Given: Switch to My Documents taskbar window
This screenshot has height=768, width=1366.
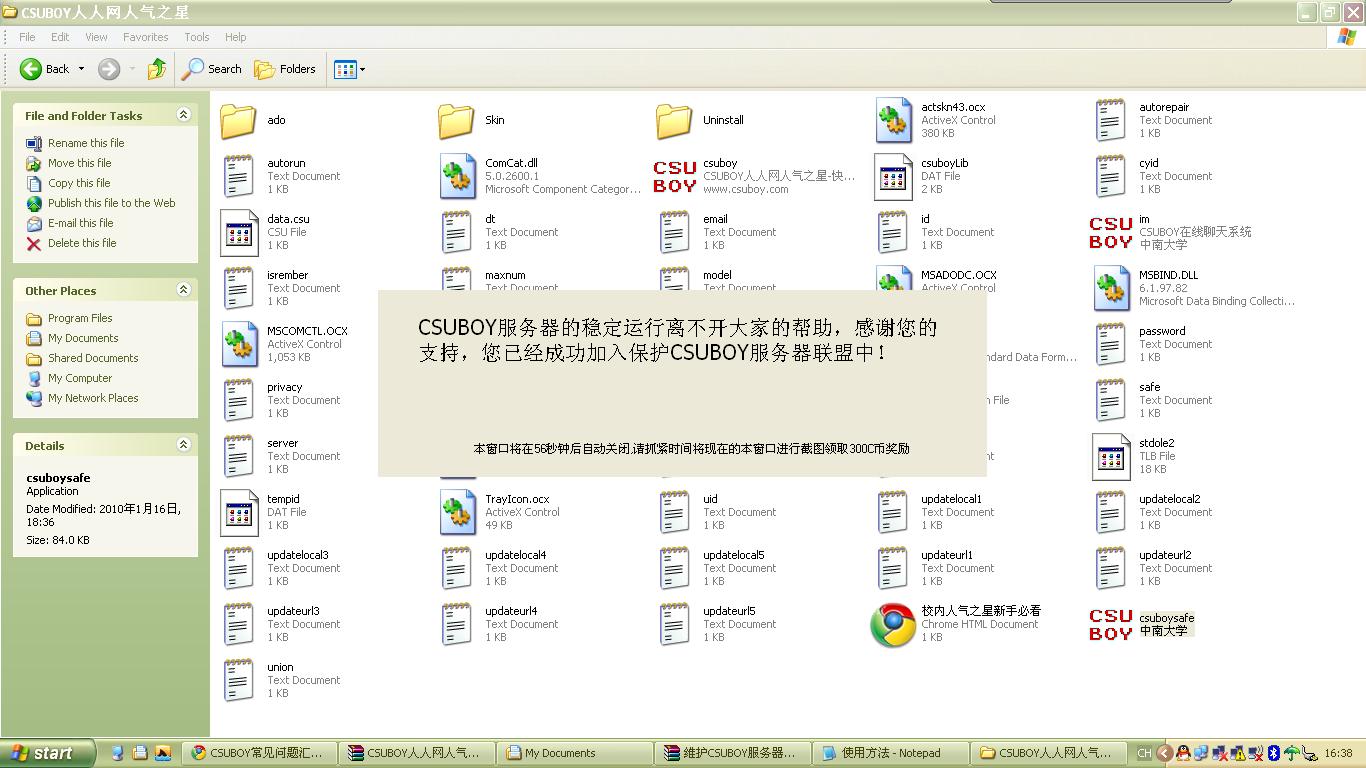Looking at the screenshot, I should click(x=576, y=753).
